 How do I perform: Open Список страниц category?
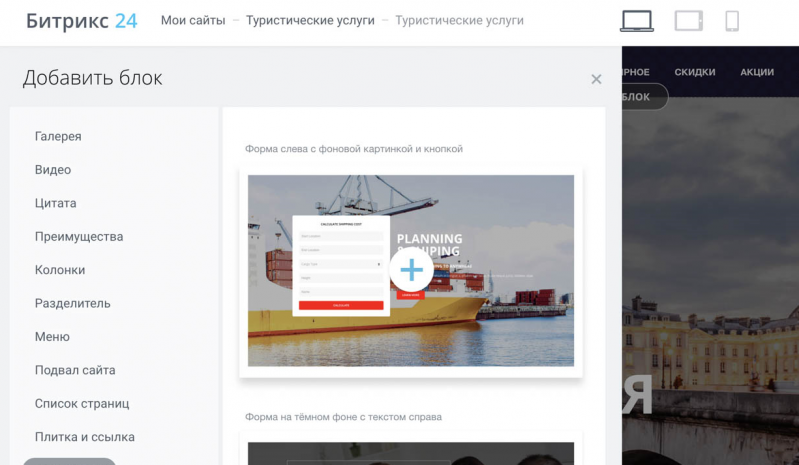[82, 404]
